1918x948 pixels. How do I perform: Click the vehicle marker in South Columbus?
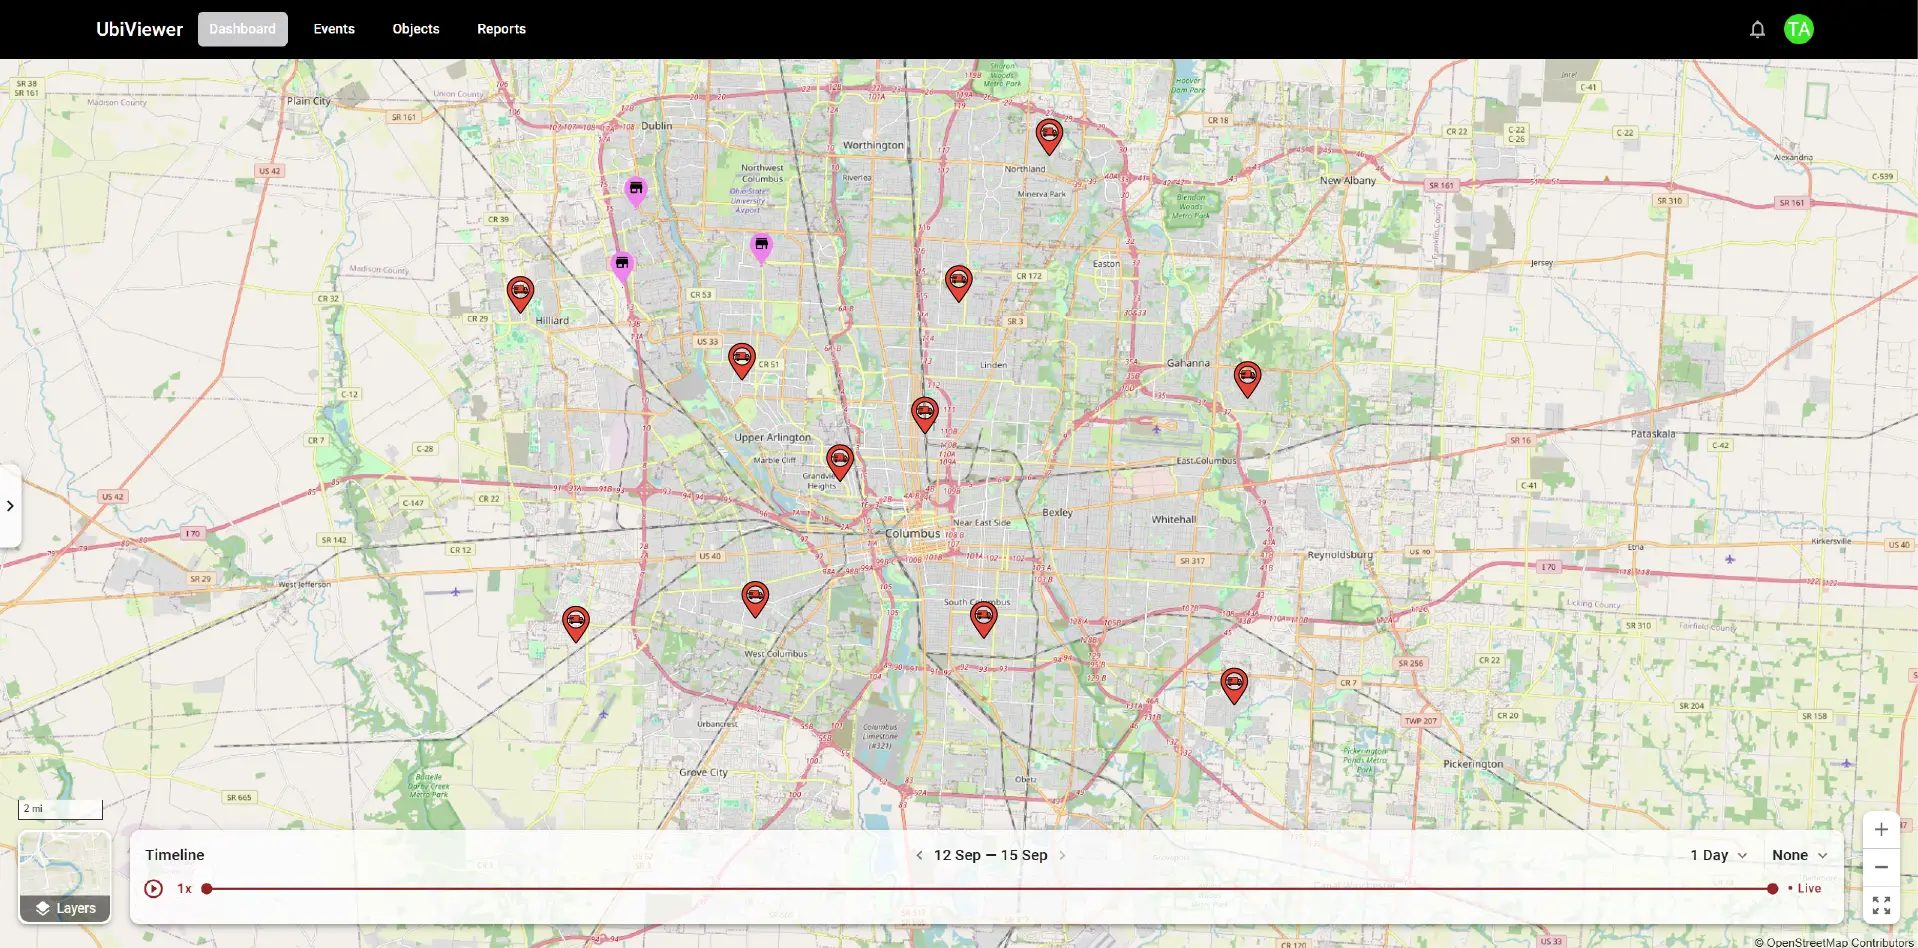coord(984,617)
